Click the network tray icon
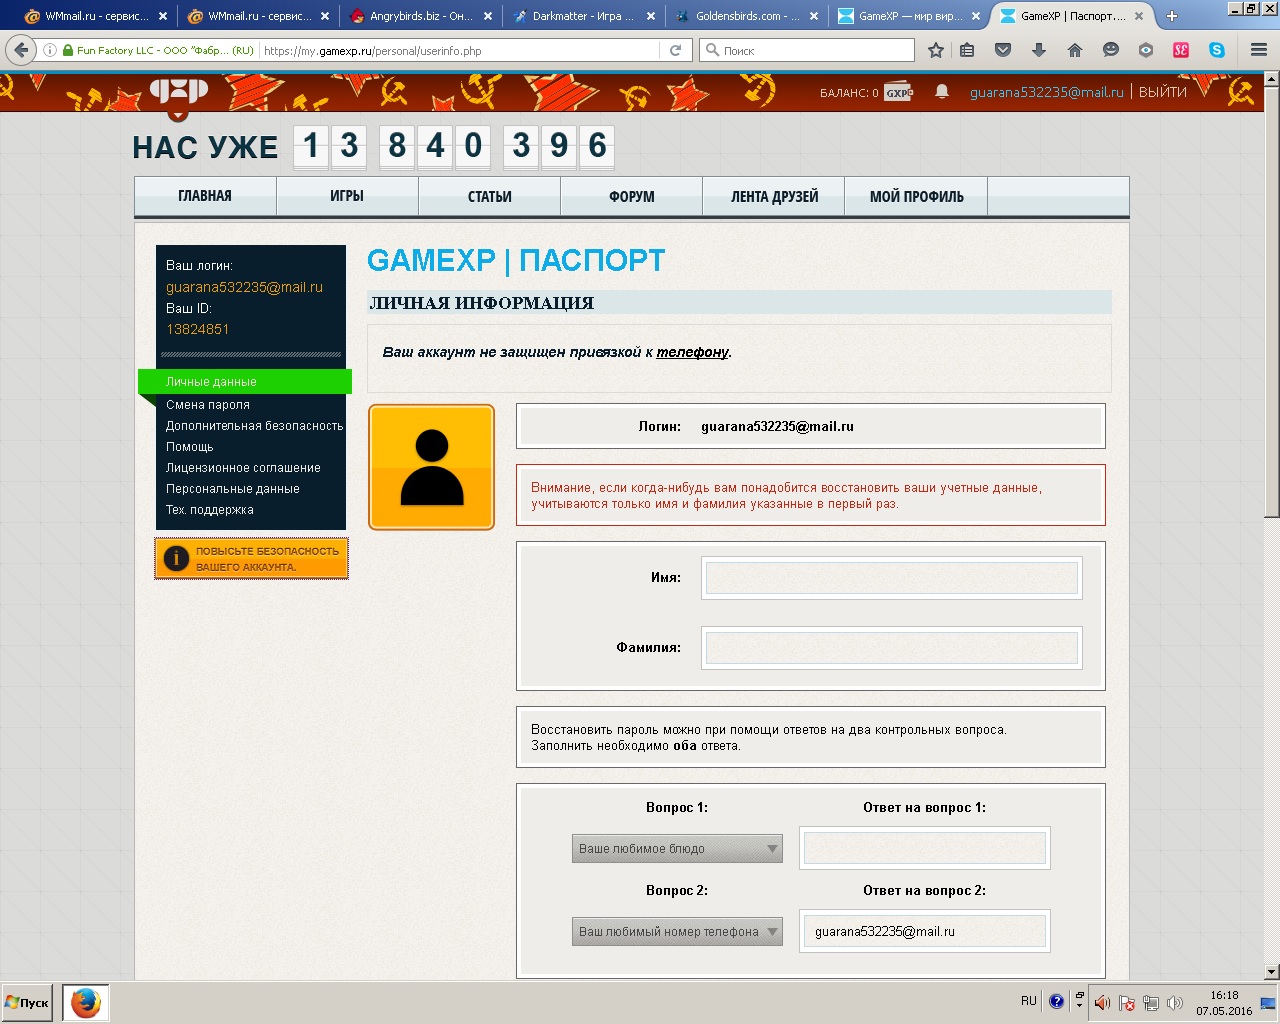 [x=1151, y=1002]
